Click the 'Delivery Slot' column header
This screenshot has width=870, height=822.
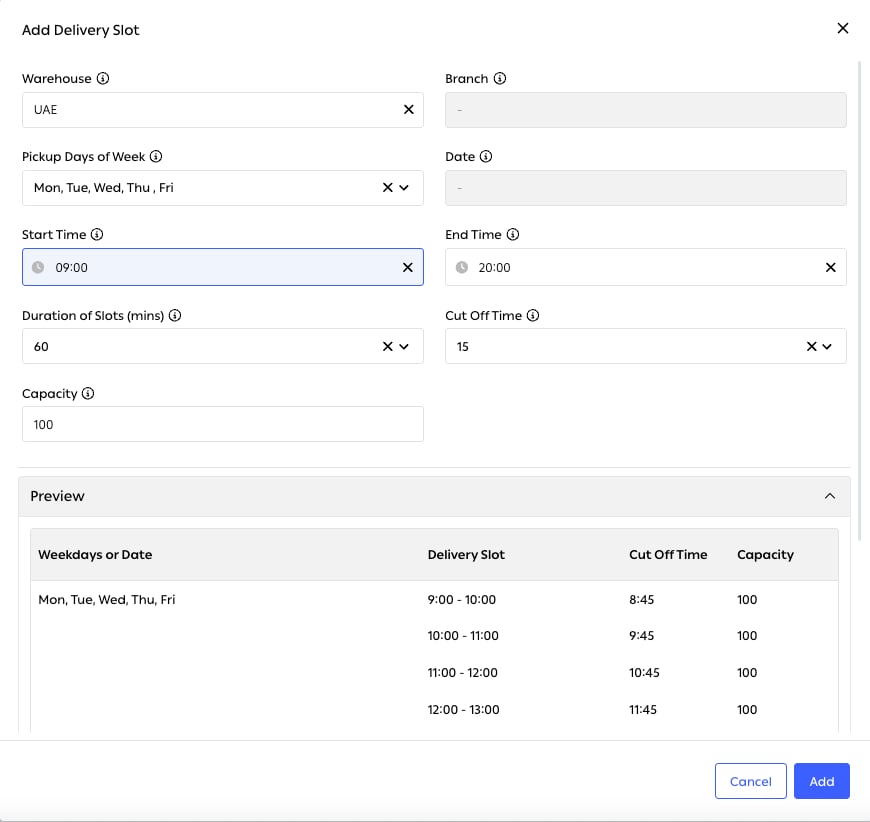pyautogui.click(x=466, y=554)
